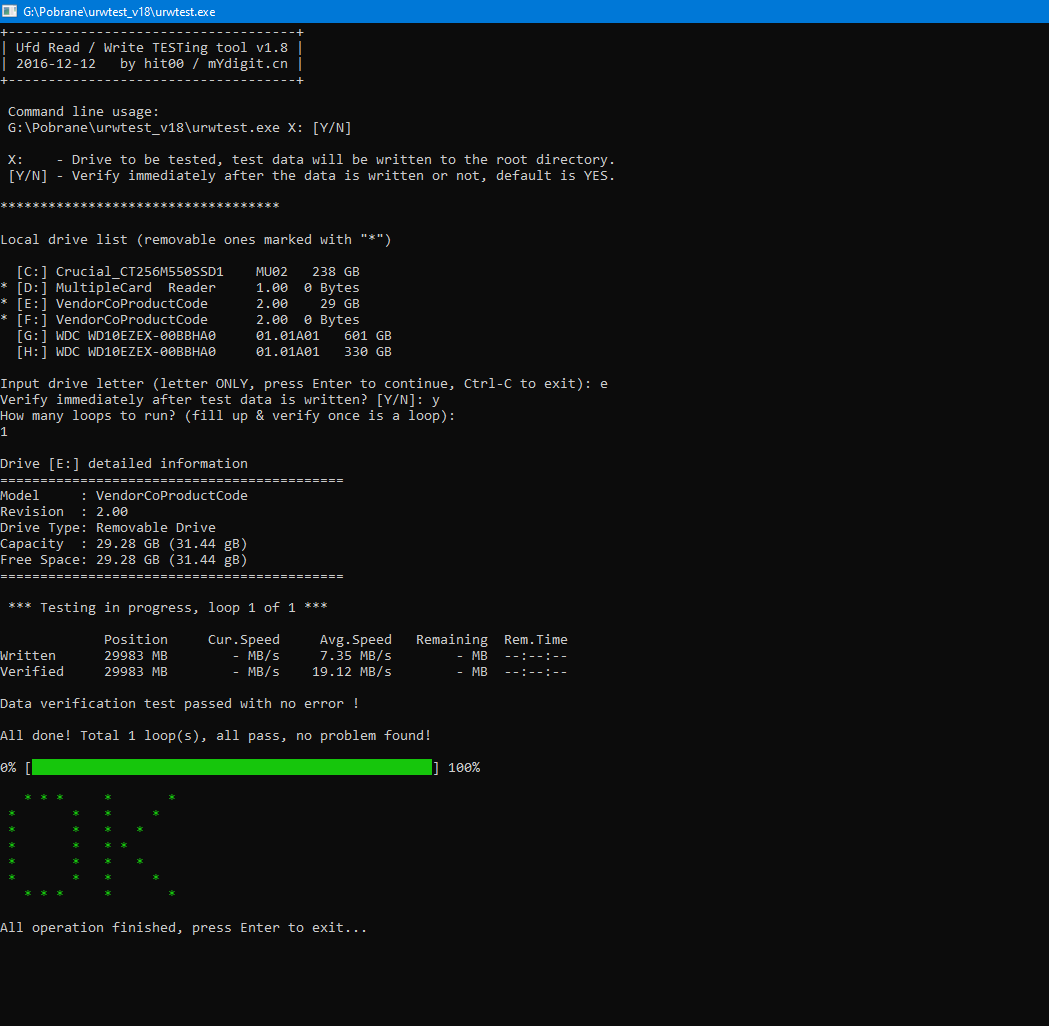
Task: Click the 'Remaining' column header
Action: (452, 639)
